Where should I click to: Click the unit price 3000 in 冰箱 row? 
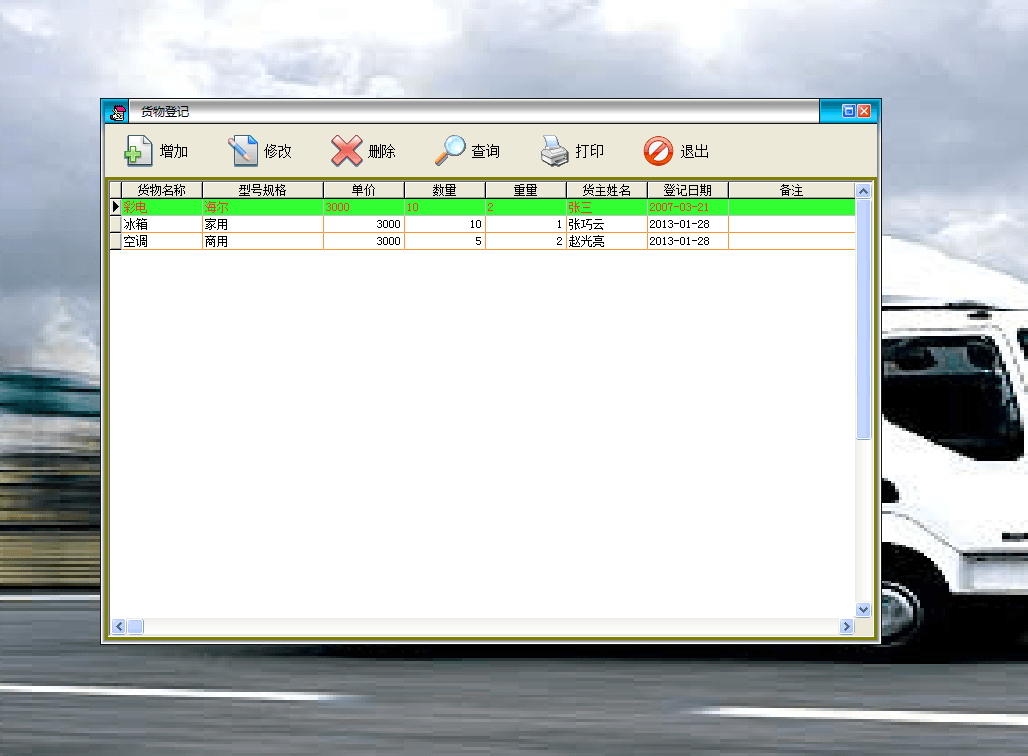point(364,224)
